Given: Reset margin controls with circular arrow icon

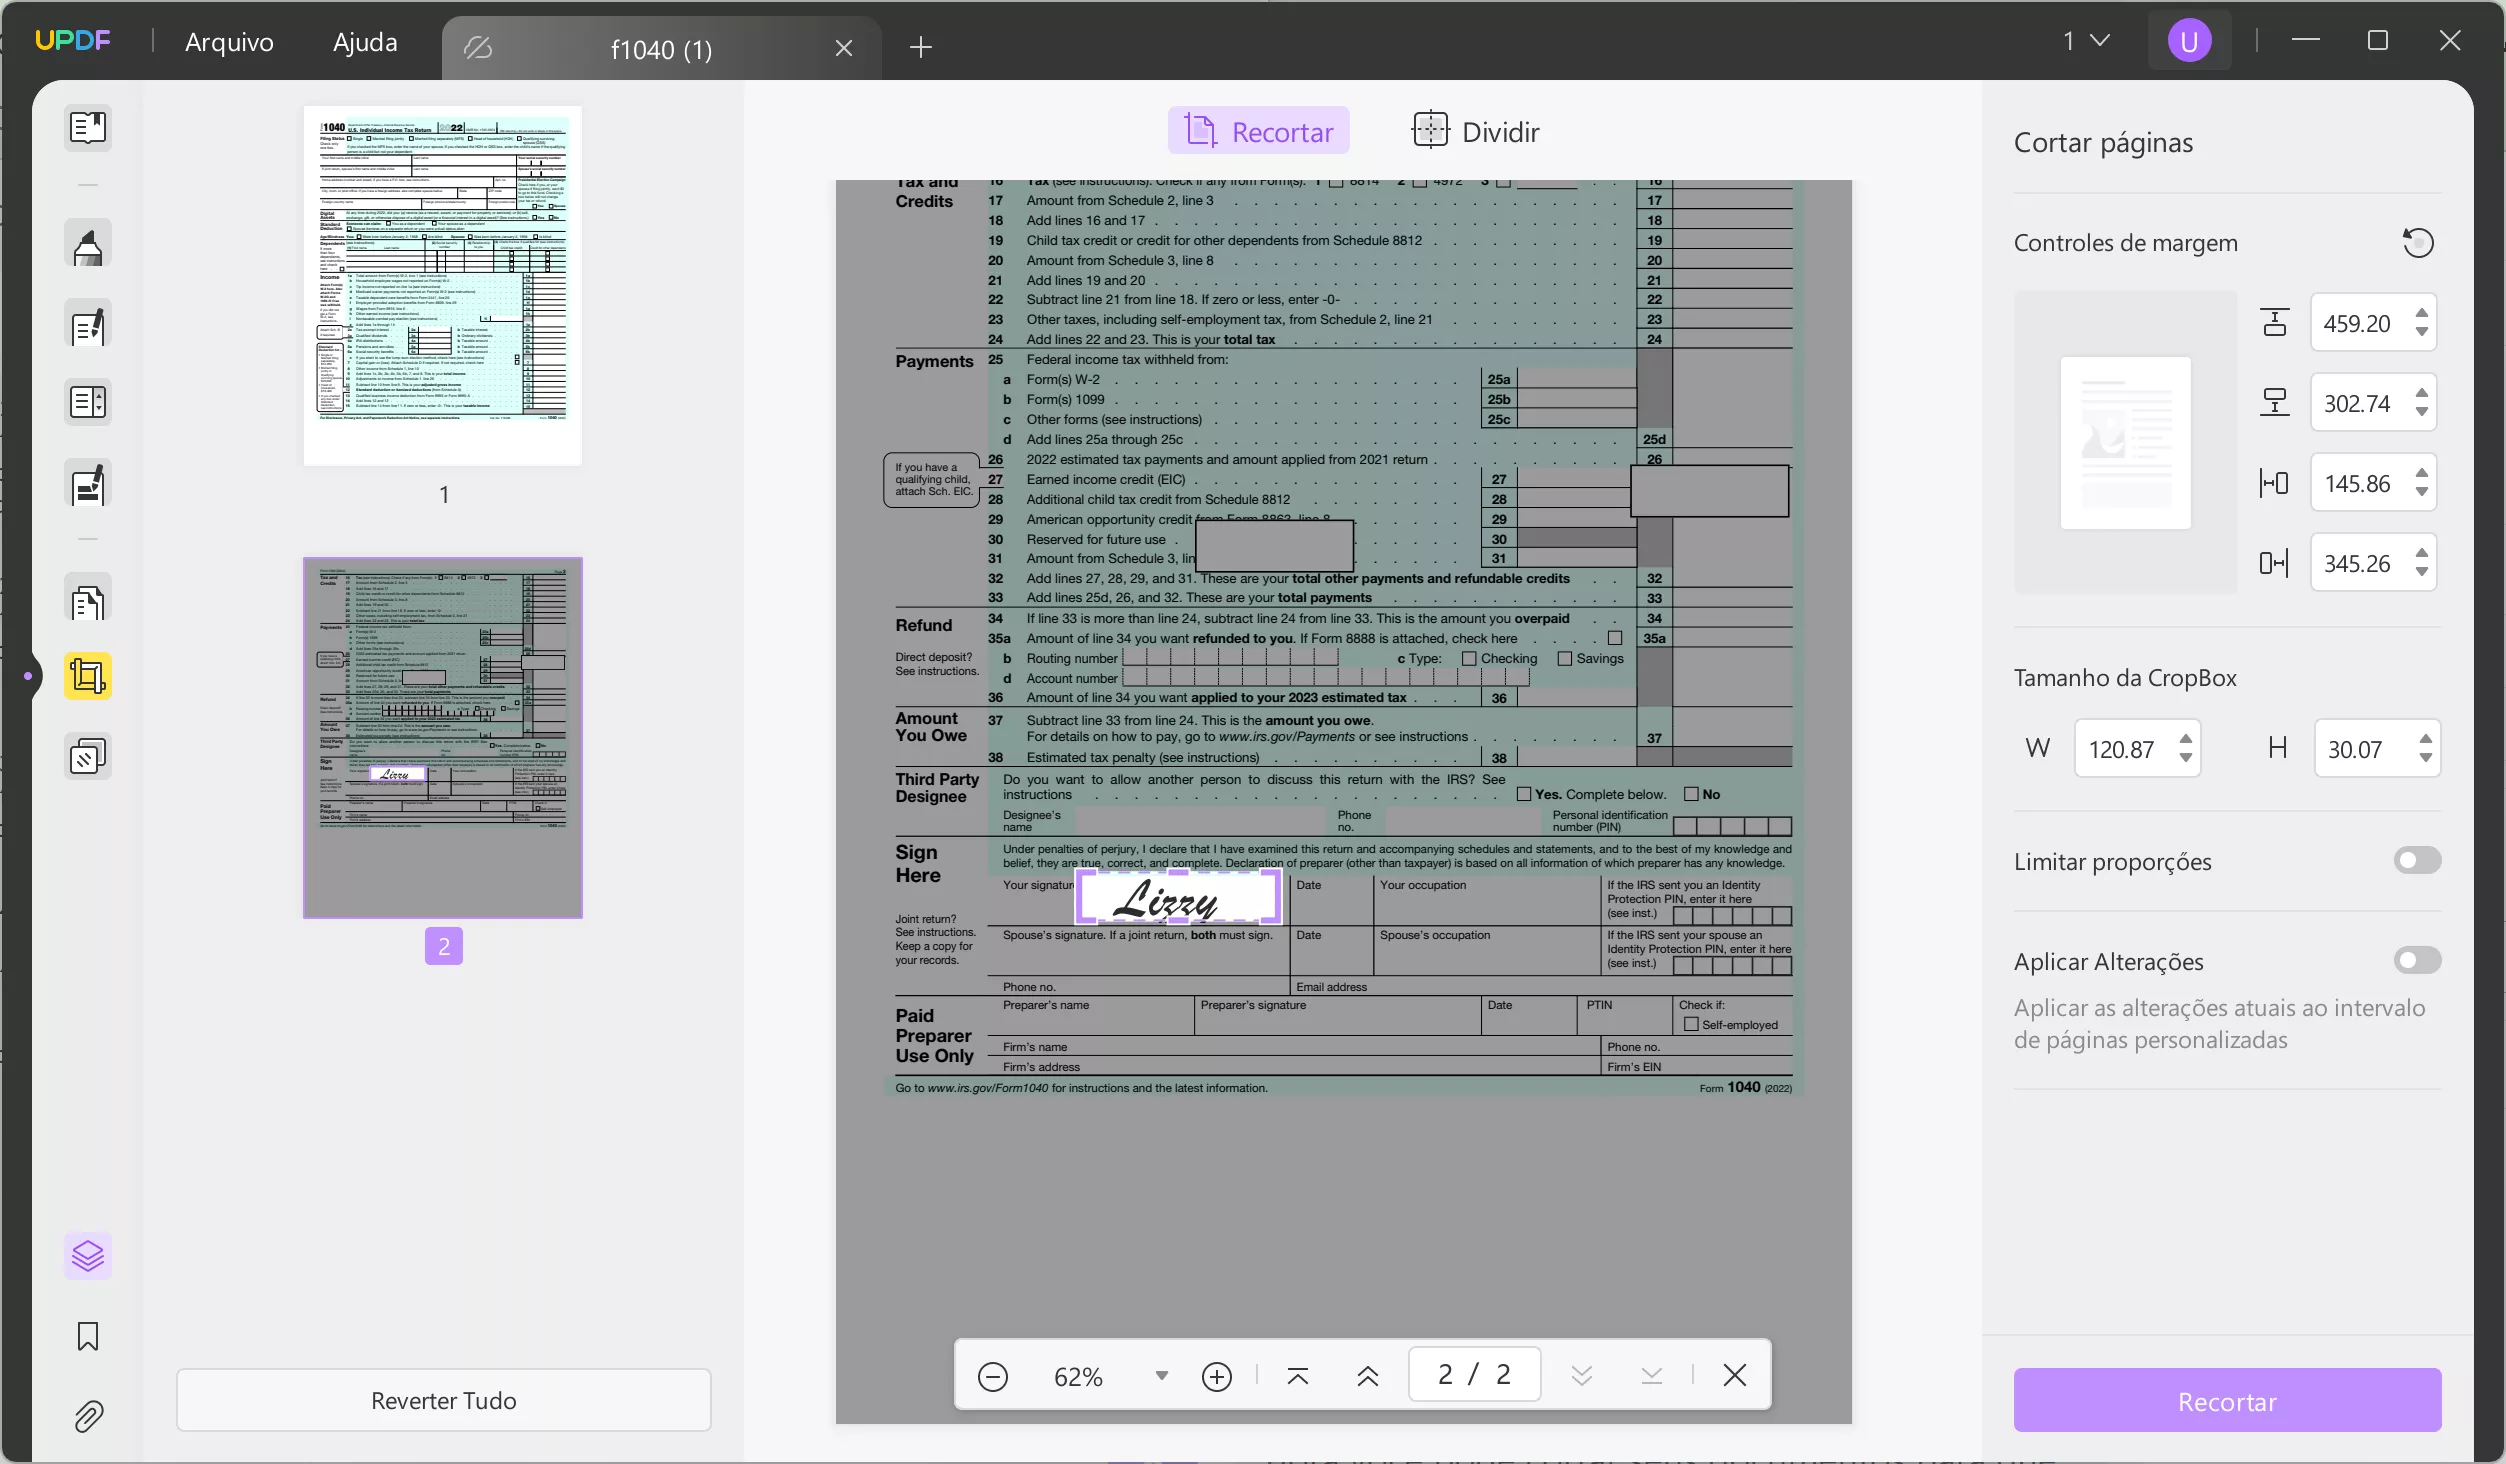Looking at the screenshot, I should (x=2418, y=243).
